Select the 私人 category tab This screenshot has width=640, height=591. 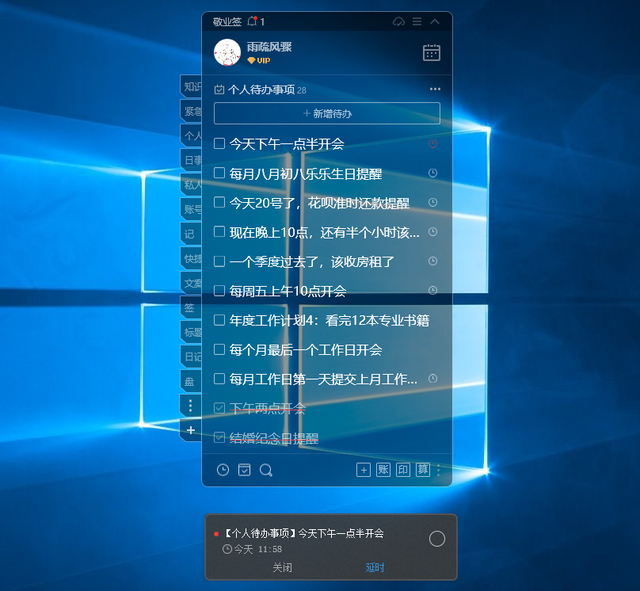tap(191, 185)
